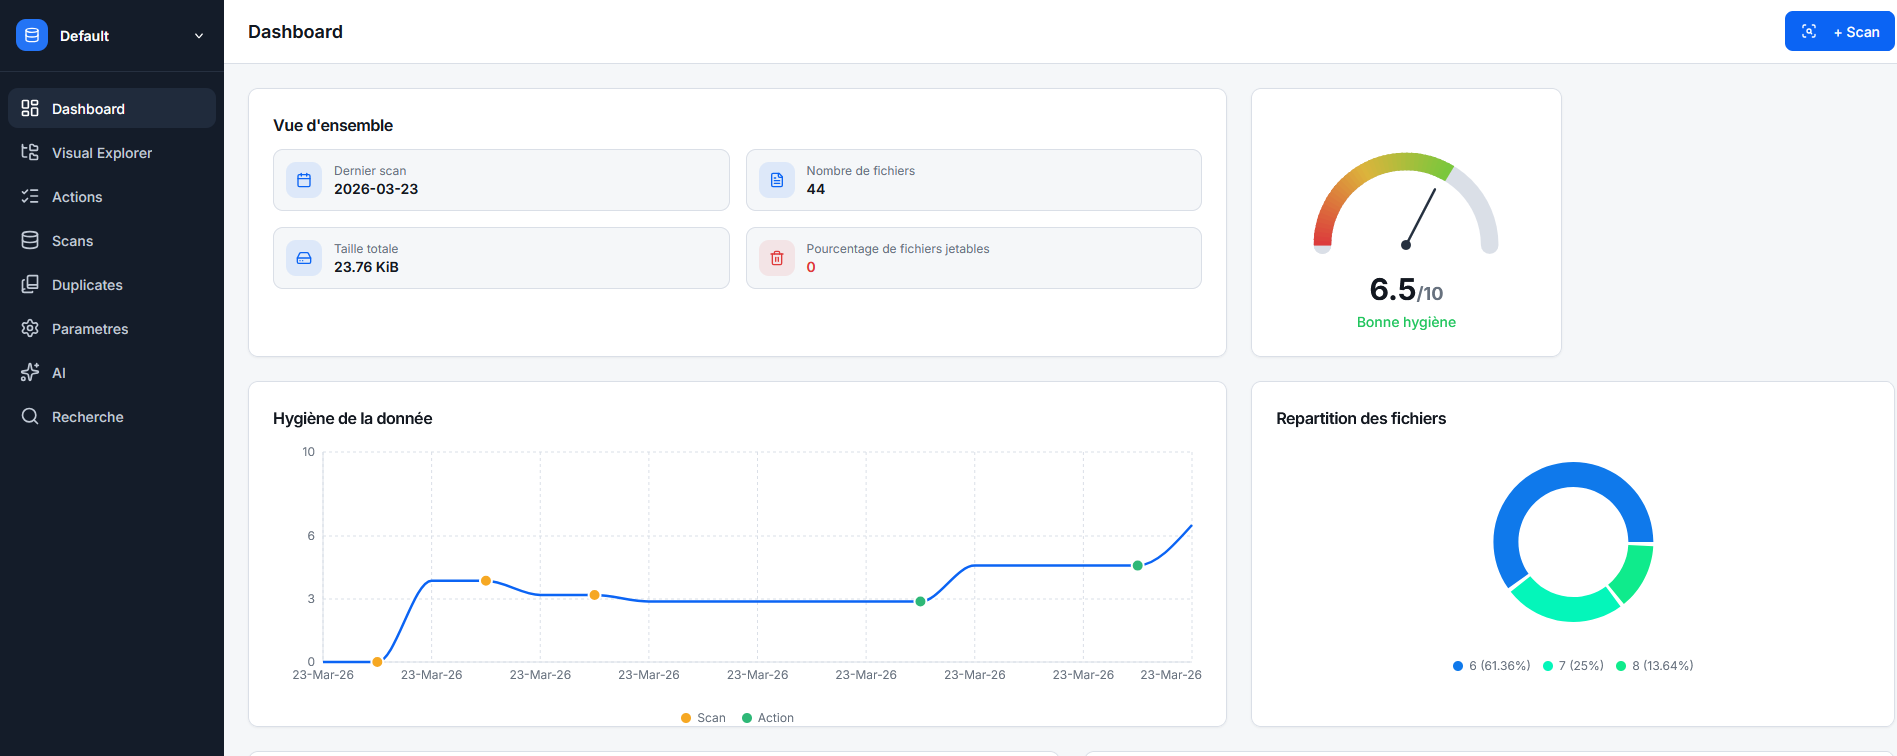Click the first orange scan point at zero
This screenshot has width=1897, height=756.
coord(377,662)
